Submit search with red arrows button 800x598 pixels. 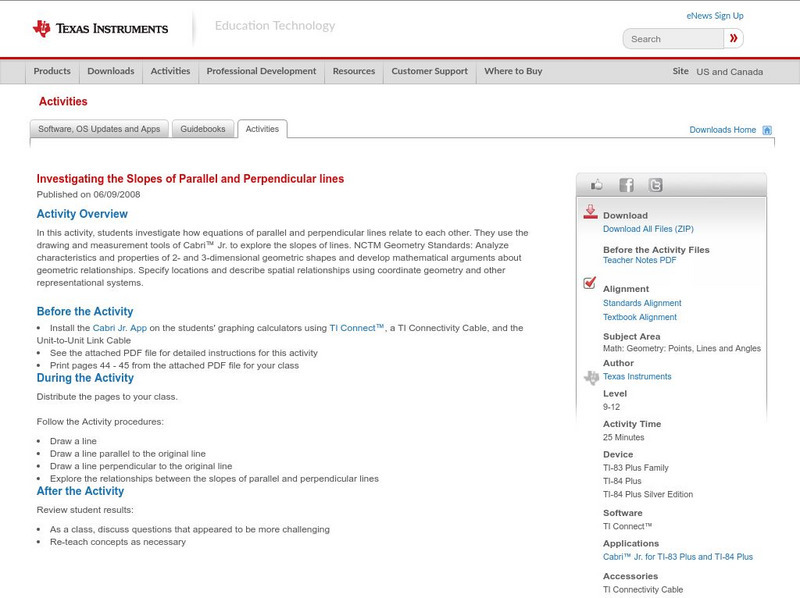[x=734, y=38]
